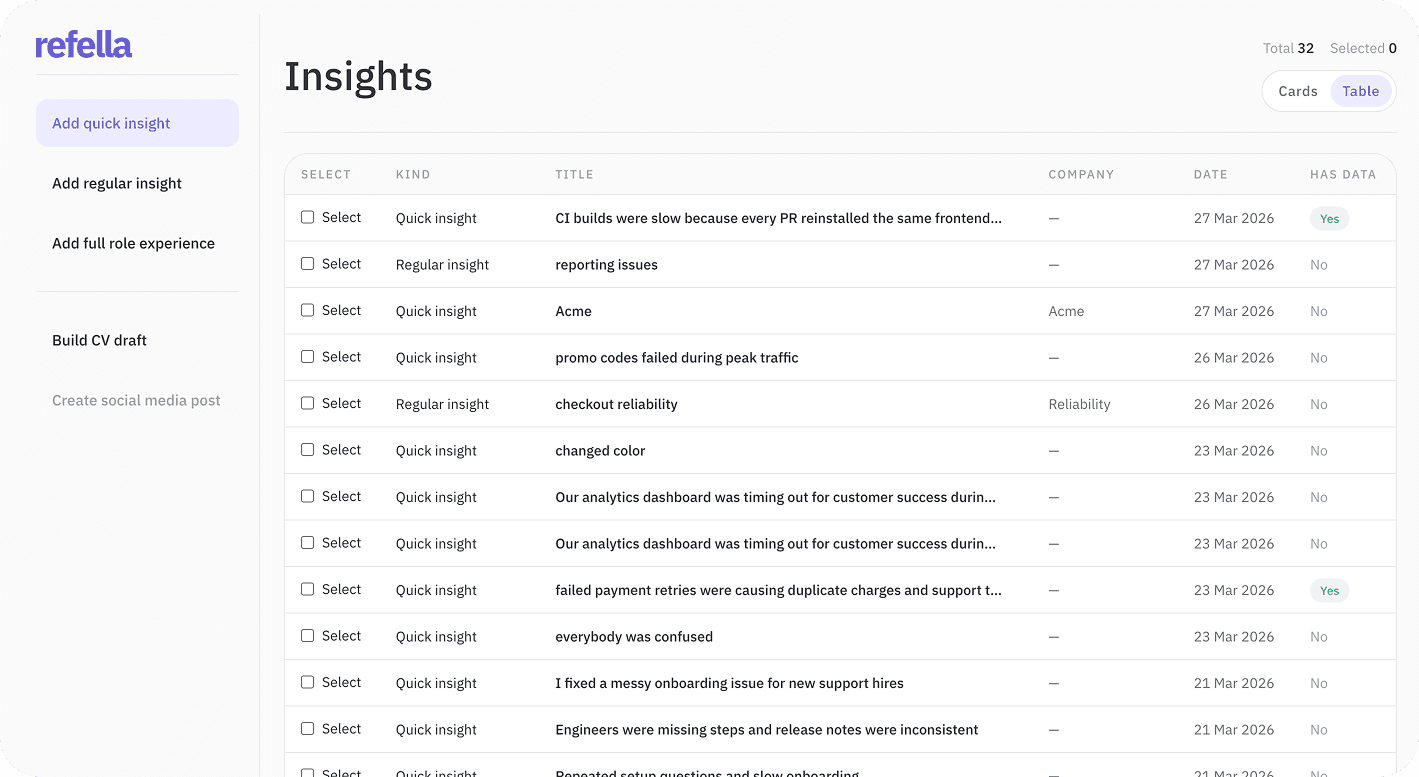Click the DATE column header
The width and height of the screenshot is (1419, 777).
coord(1210,174)
